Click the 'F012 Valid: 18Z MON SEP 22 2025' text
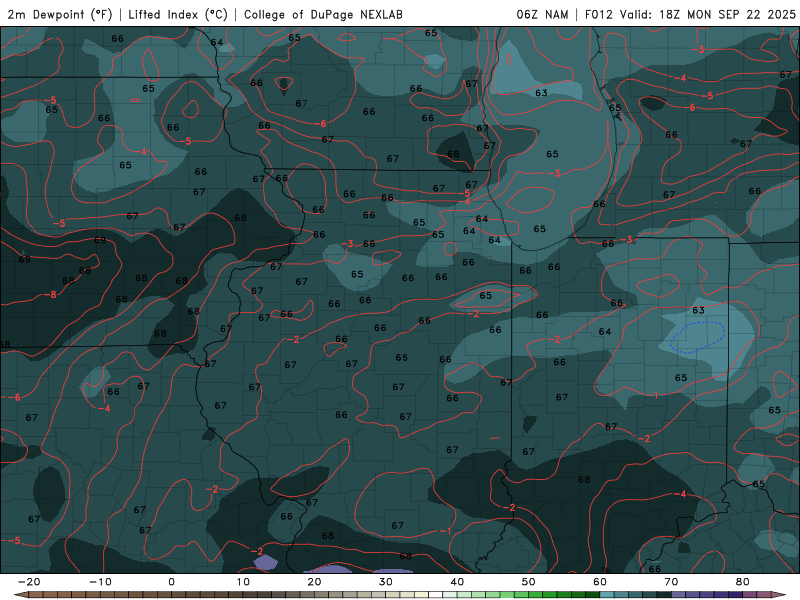Viewport: 800px width, 600px height. [690, 14]
